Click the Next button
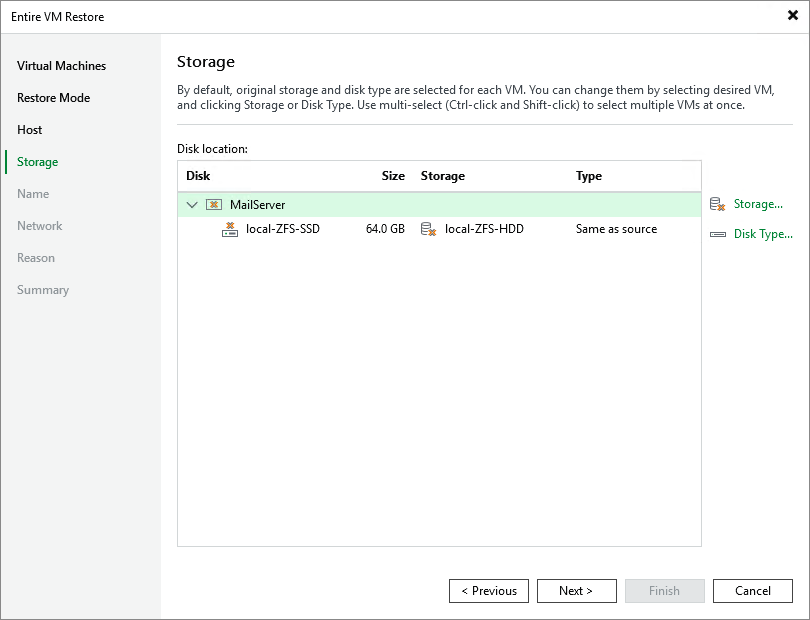810x620 pixels. tap(577, 590)
